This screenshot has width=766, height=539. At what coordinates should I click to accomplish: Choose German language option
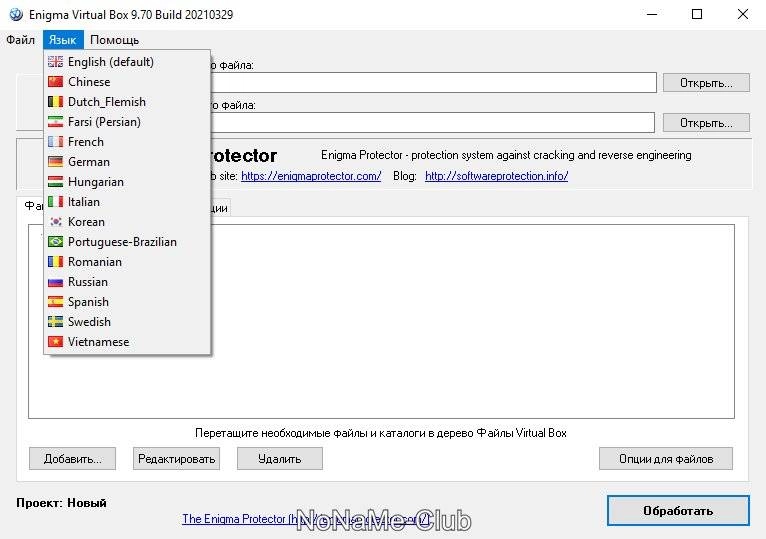click(127, 162)
